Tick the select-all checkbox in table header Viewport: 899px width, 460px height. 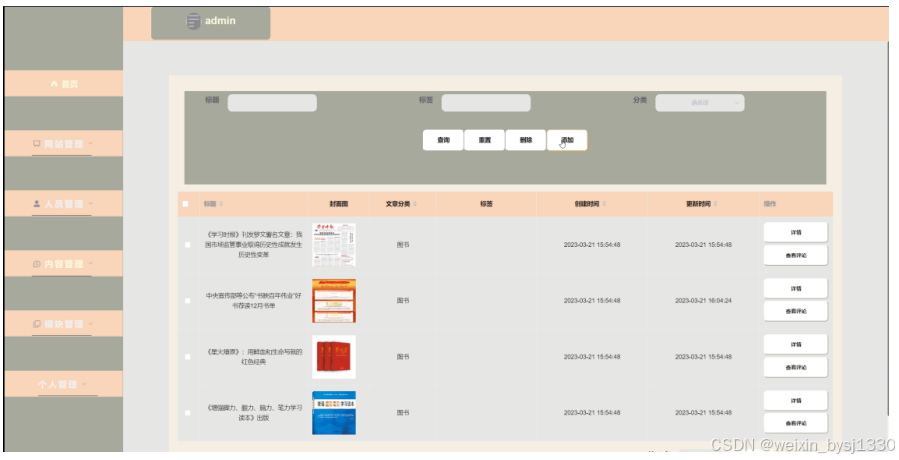tap(185, 204)
